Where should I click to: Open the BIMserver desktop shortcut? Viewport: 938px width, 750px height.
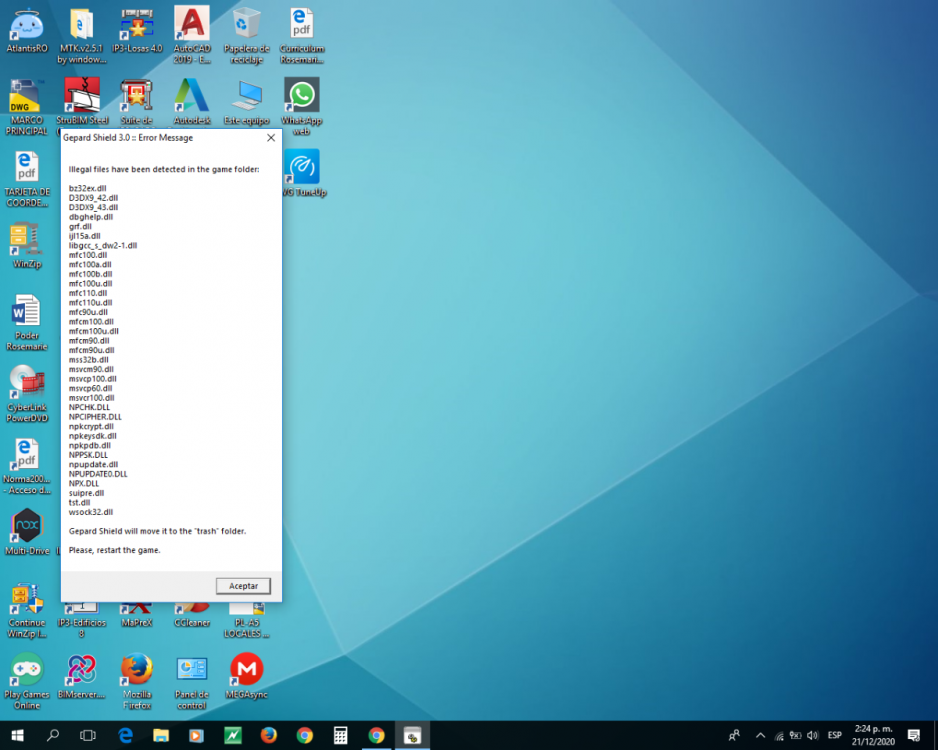point(81,670)
